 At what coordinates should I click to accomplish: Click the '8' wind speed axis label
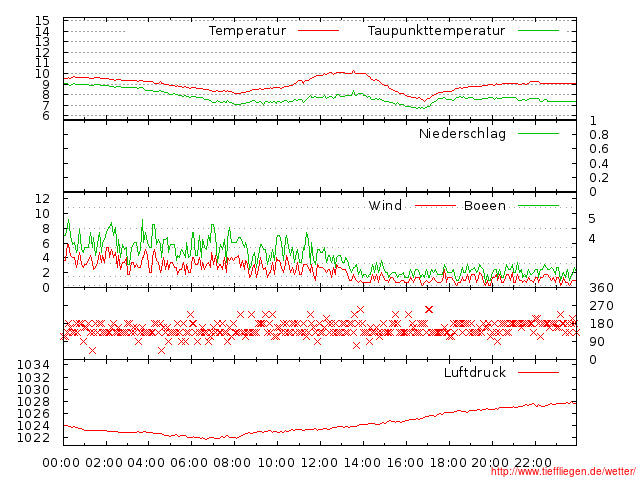coord(46,229)
